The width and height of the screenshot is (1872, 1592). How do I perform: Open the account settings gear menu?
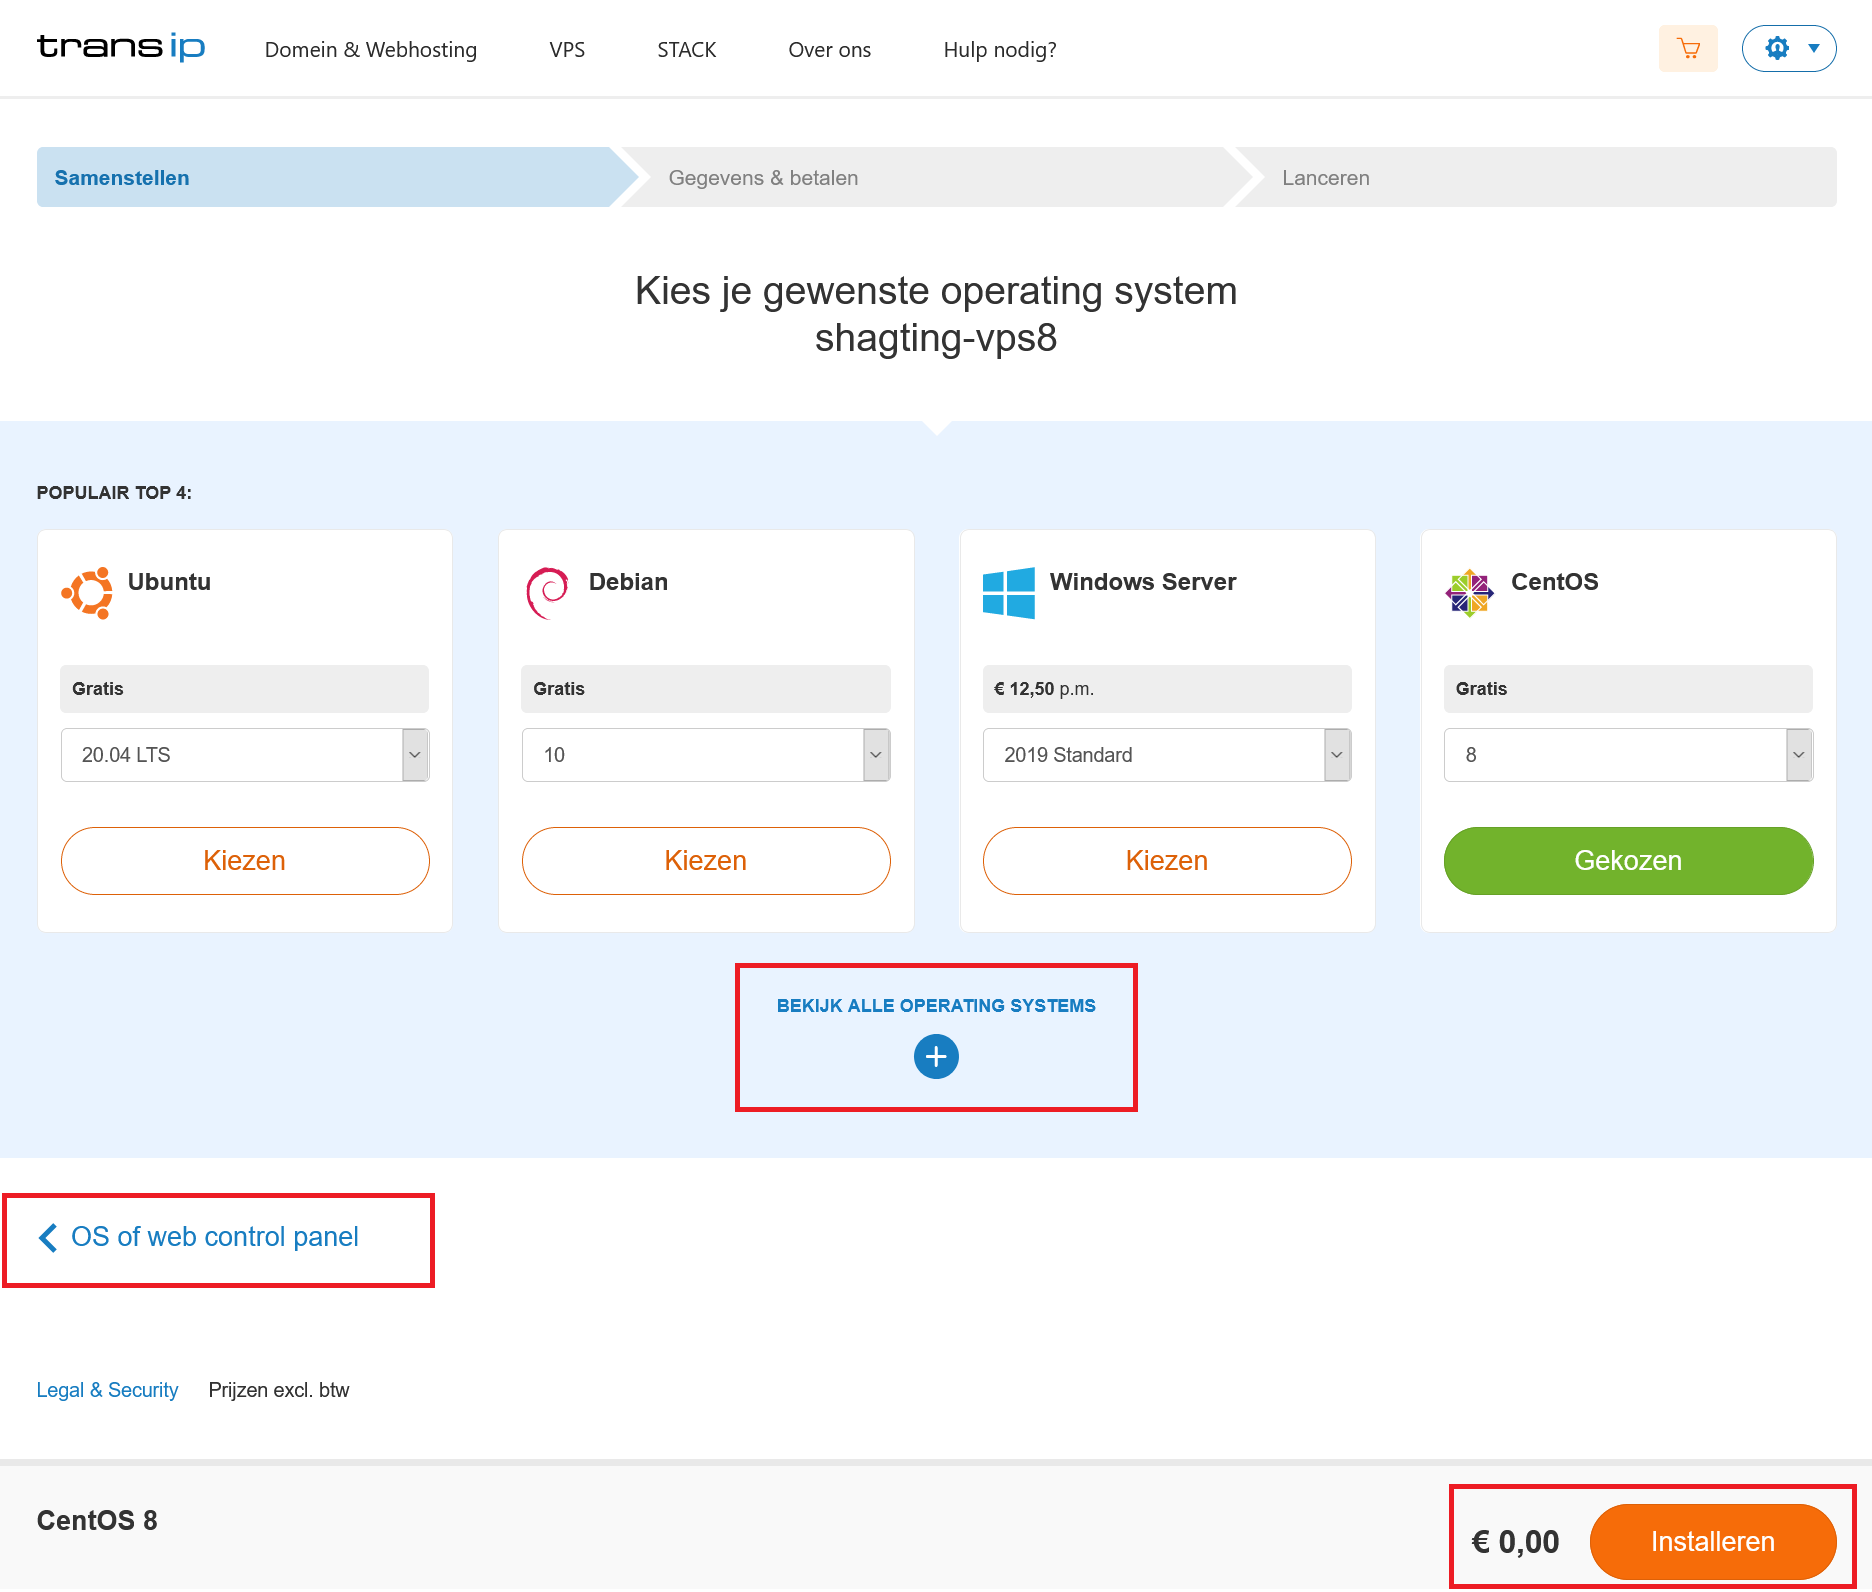pos(1789,48)
